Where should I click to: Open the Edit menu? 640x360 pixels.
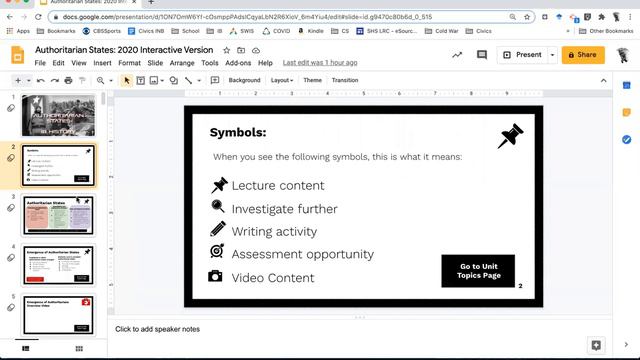(58, 63)
